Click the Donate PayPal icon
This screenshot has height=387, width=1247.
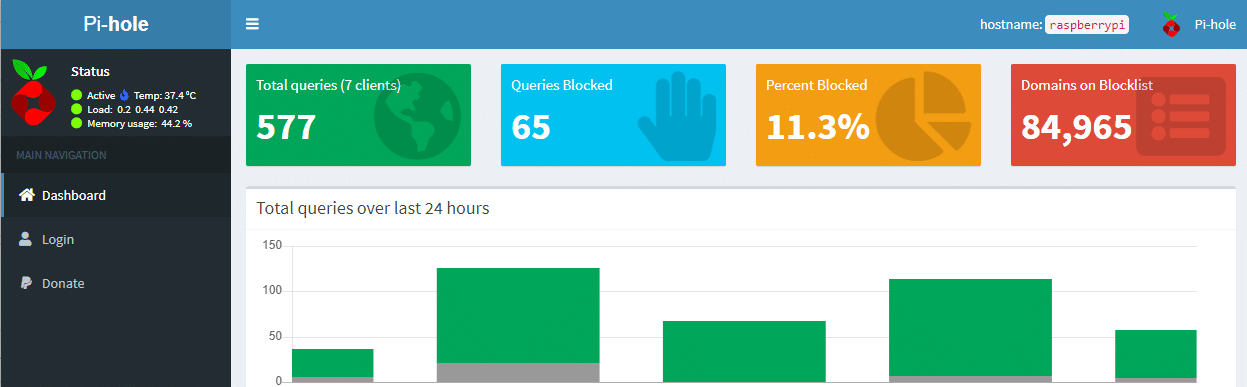tap(26, 283)
